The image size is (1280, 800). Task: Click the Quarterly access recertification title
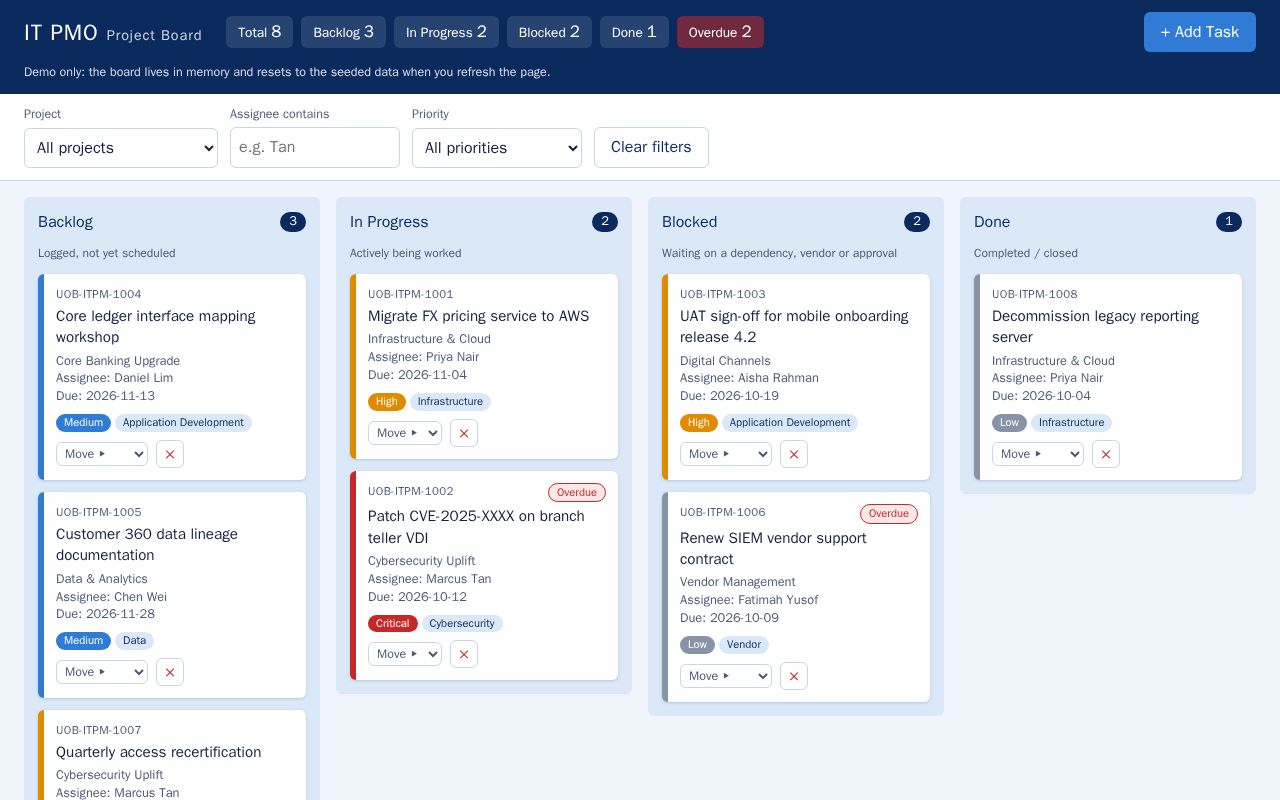tap(159, 752)
